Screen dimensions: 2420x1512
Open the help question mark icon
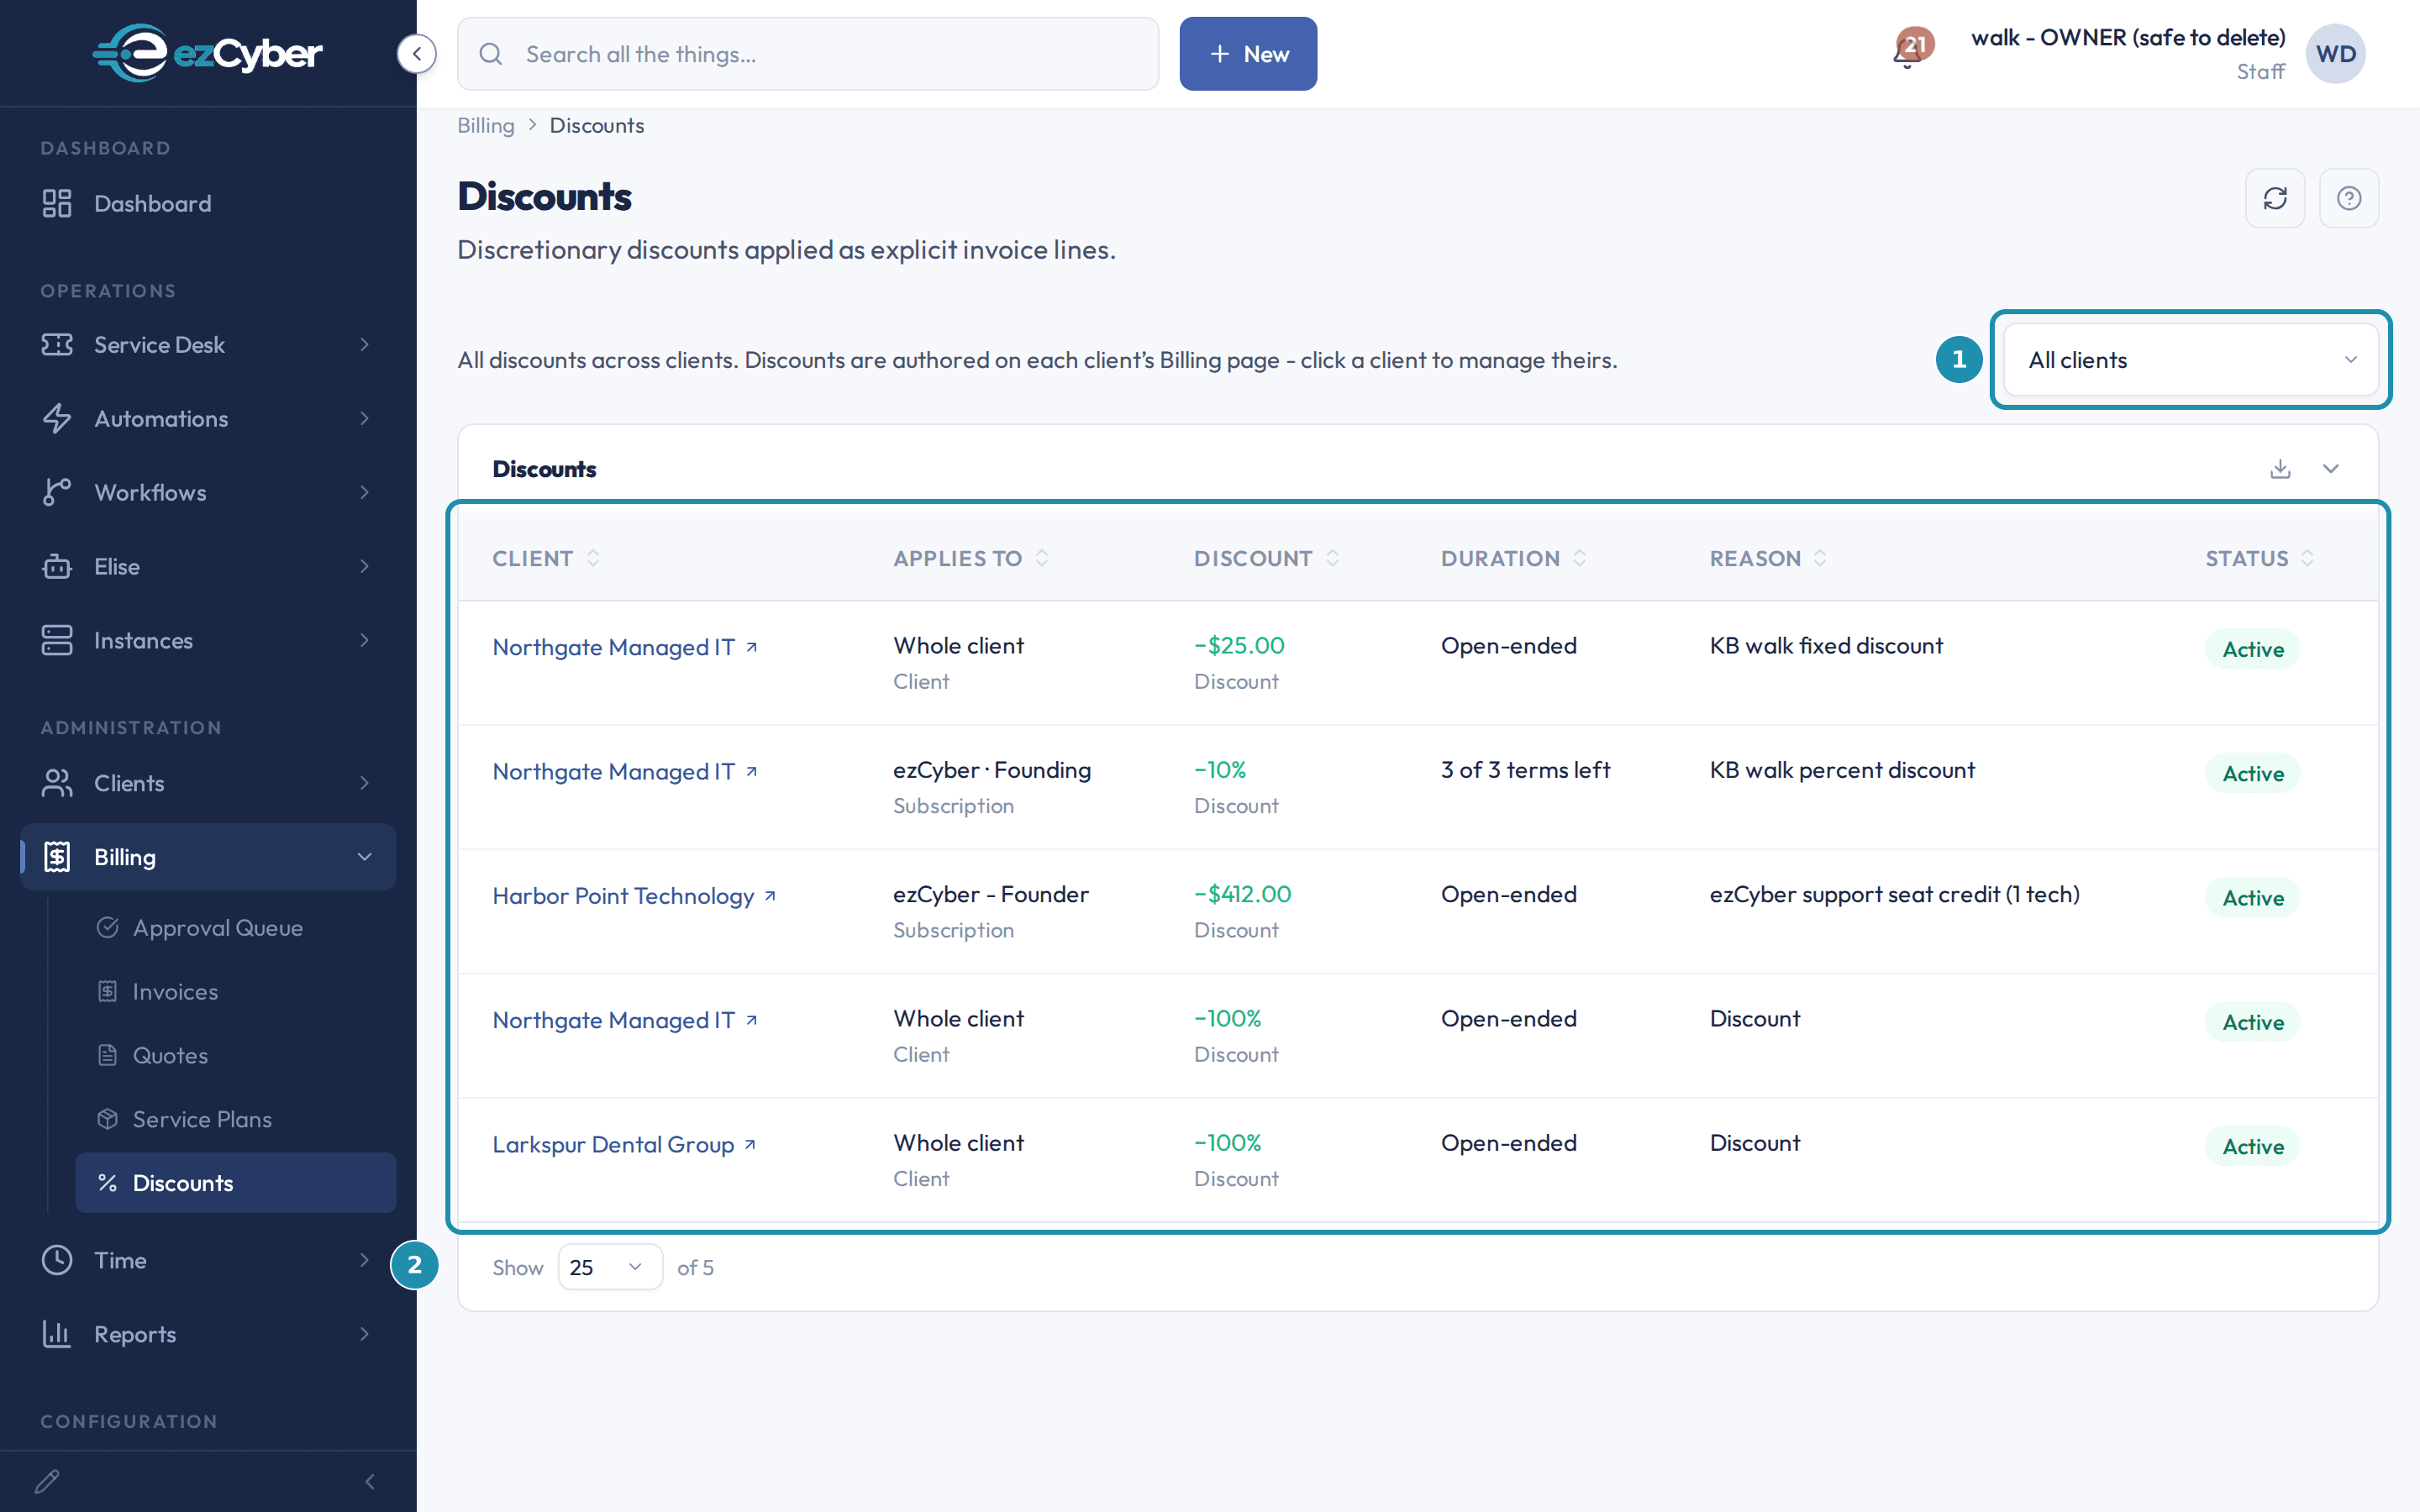2349,198
